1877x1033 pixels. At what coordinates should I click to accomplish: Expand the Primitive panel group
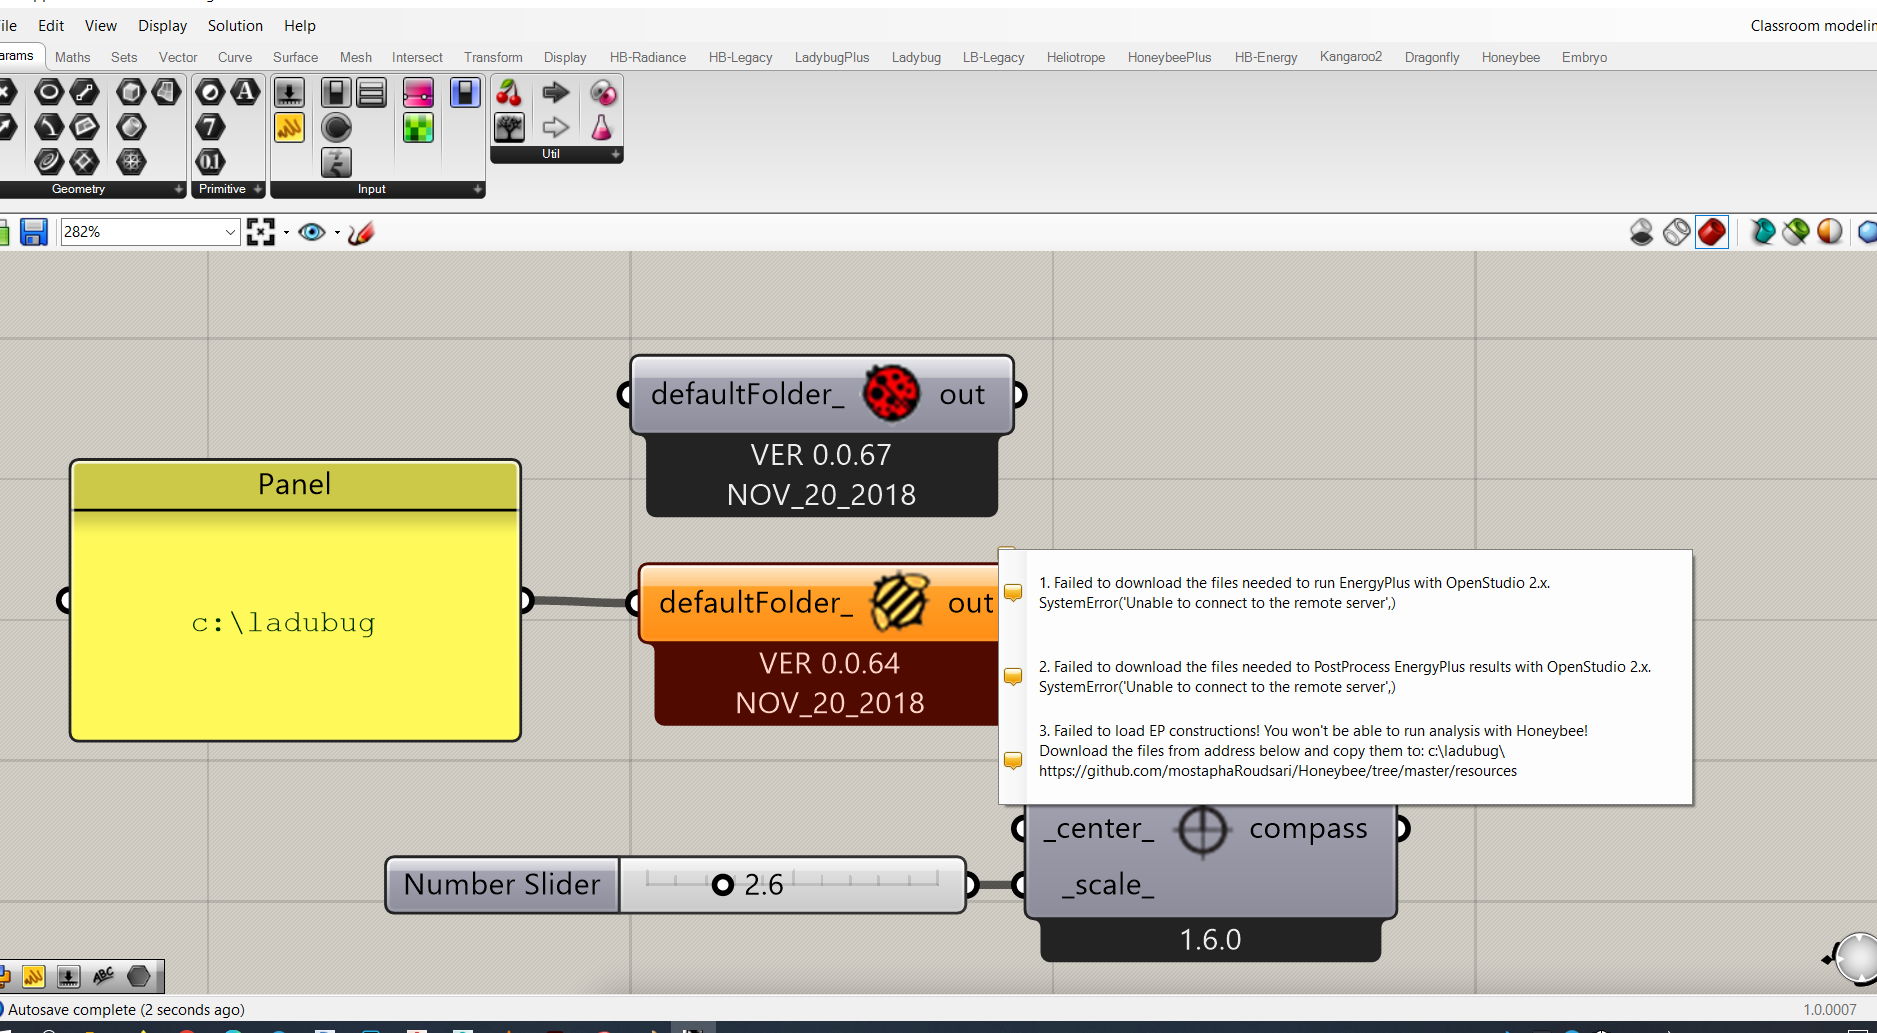pos(258,189)
